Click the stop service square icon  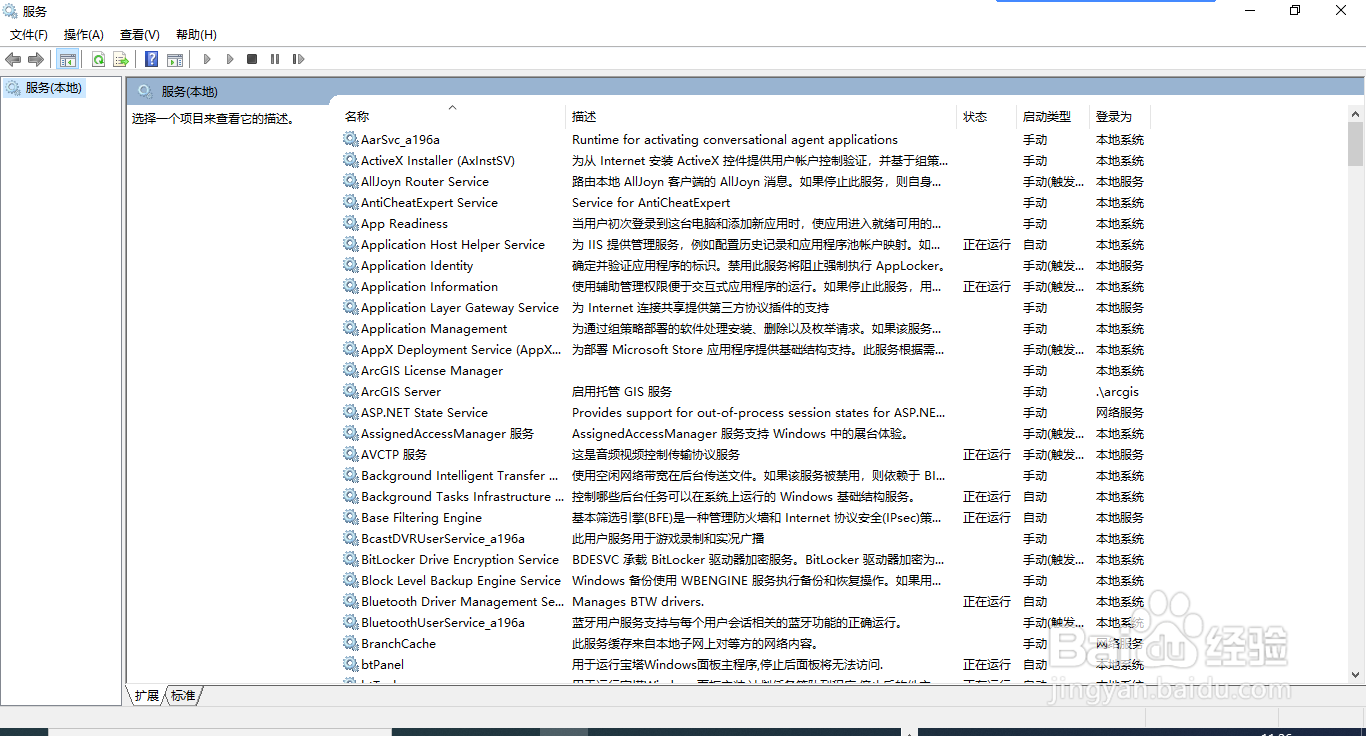252,59
